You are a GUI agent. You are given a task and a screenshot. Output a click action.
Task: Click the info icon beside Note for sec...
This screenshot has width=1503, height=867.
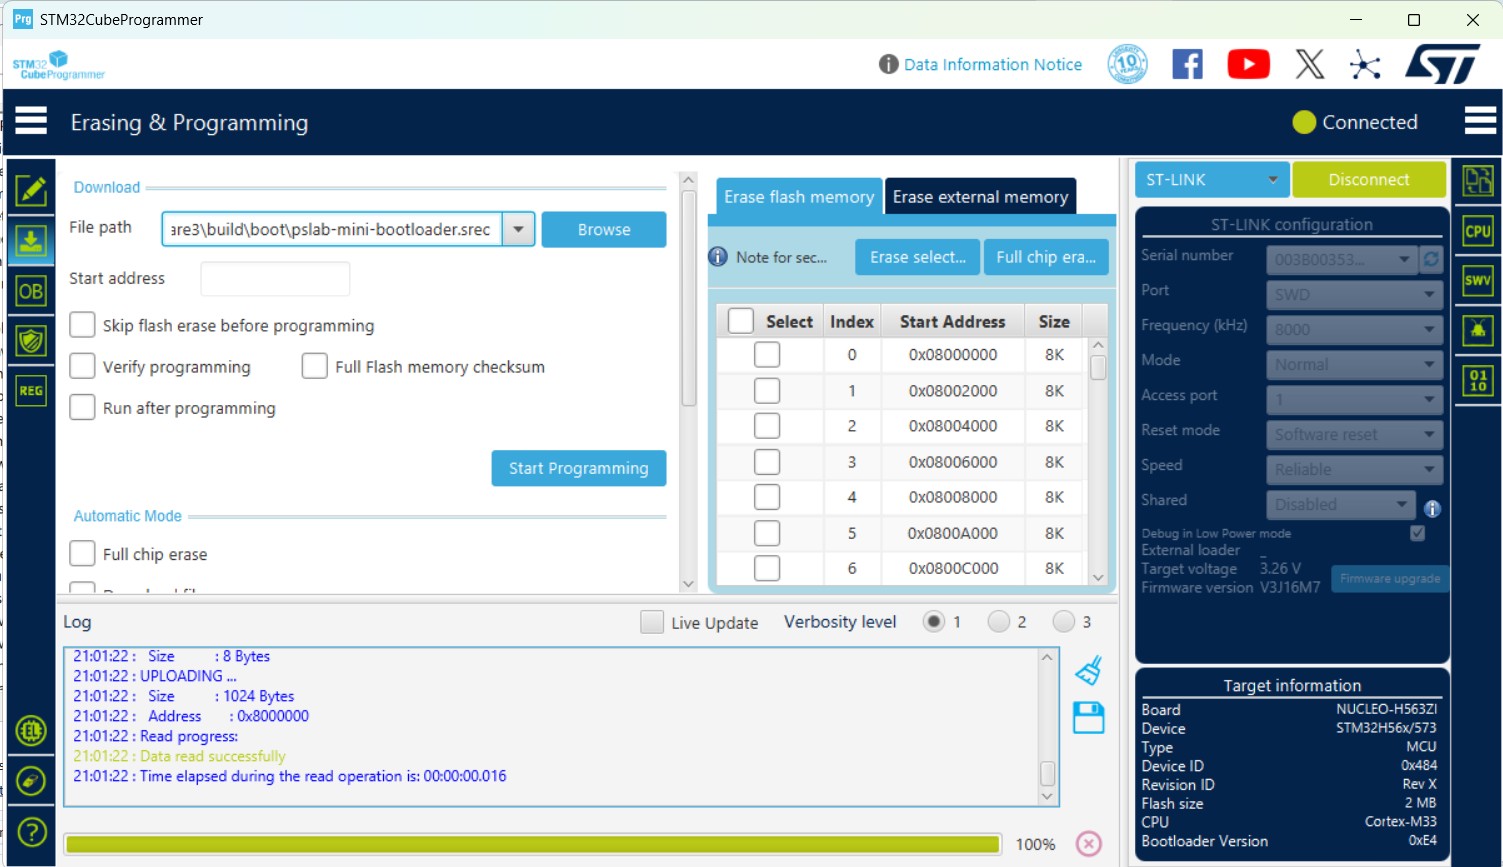coord(718,257)
